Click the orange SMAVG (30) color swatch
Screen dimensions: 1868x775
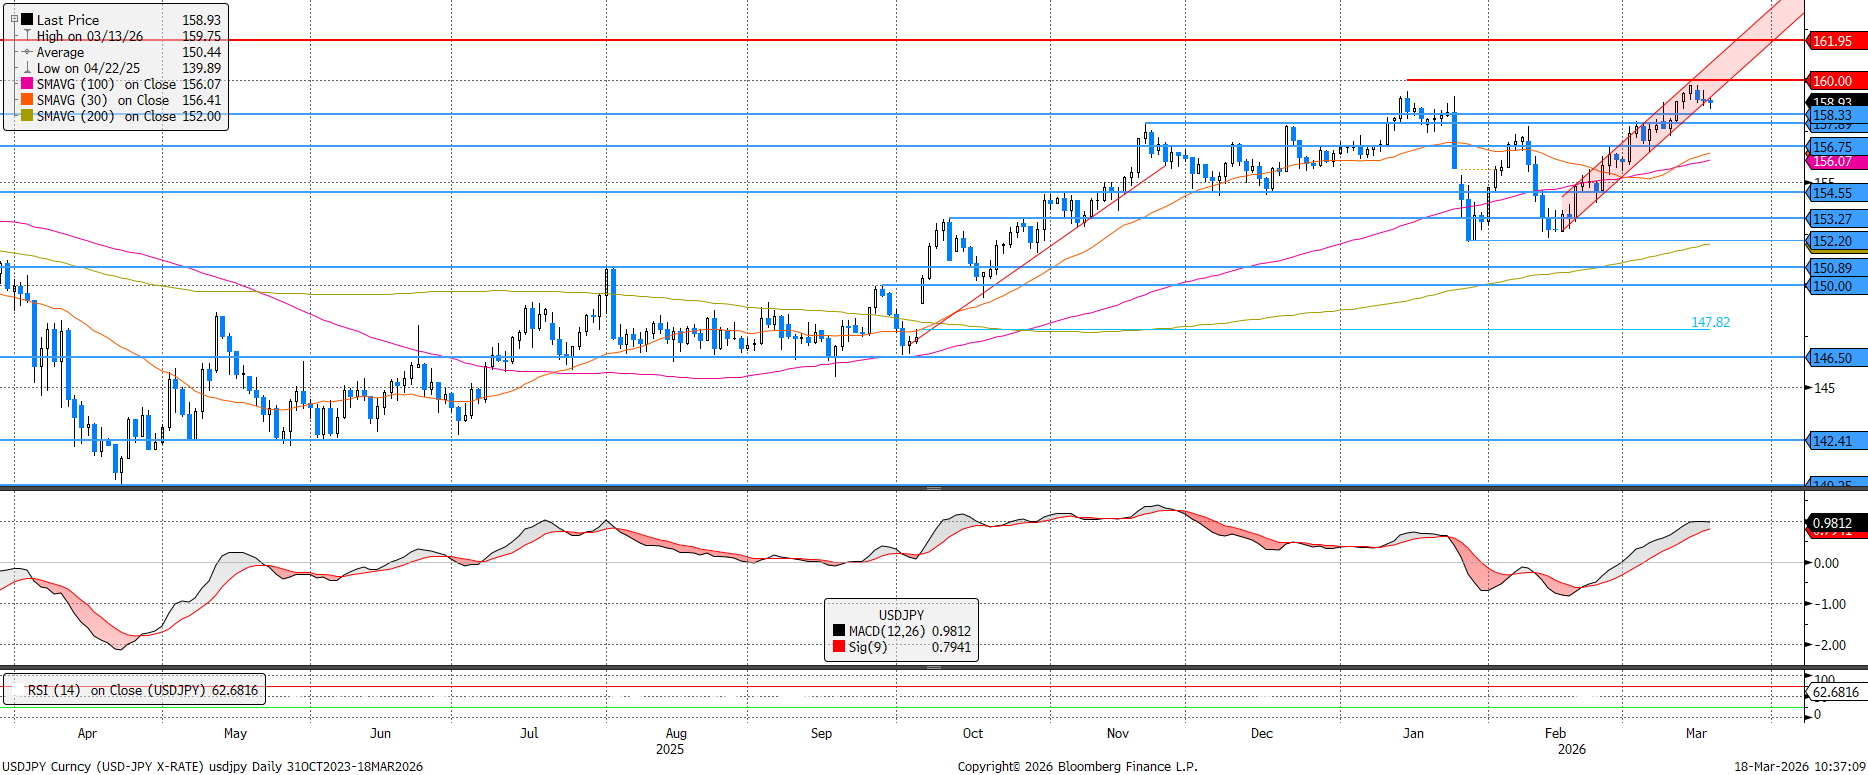(27, 100)
